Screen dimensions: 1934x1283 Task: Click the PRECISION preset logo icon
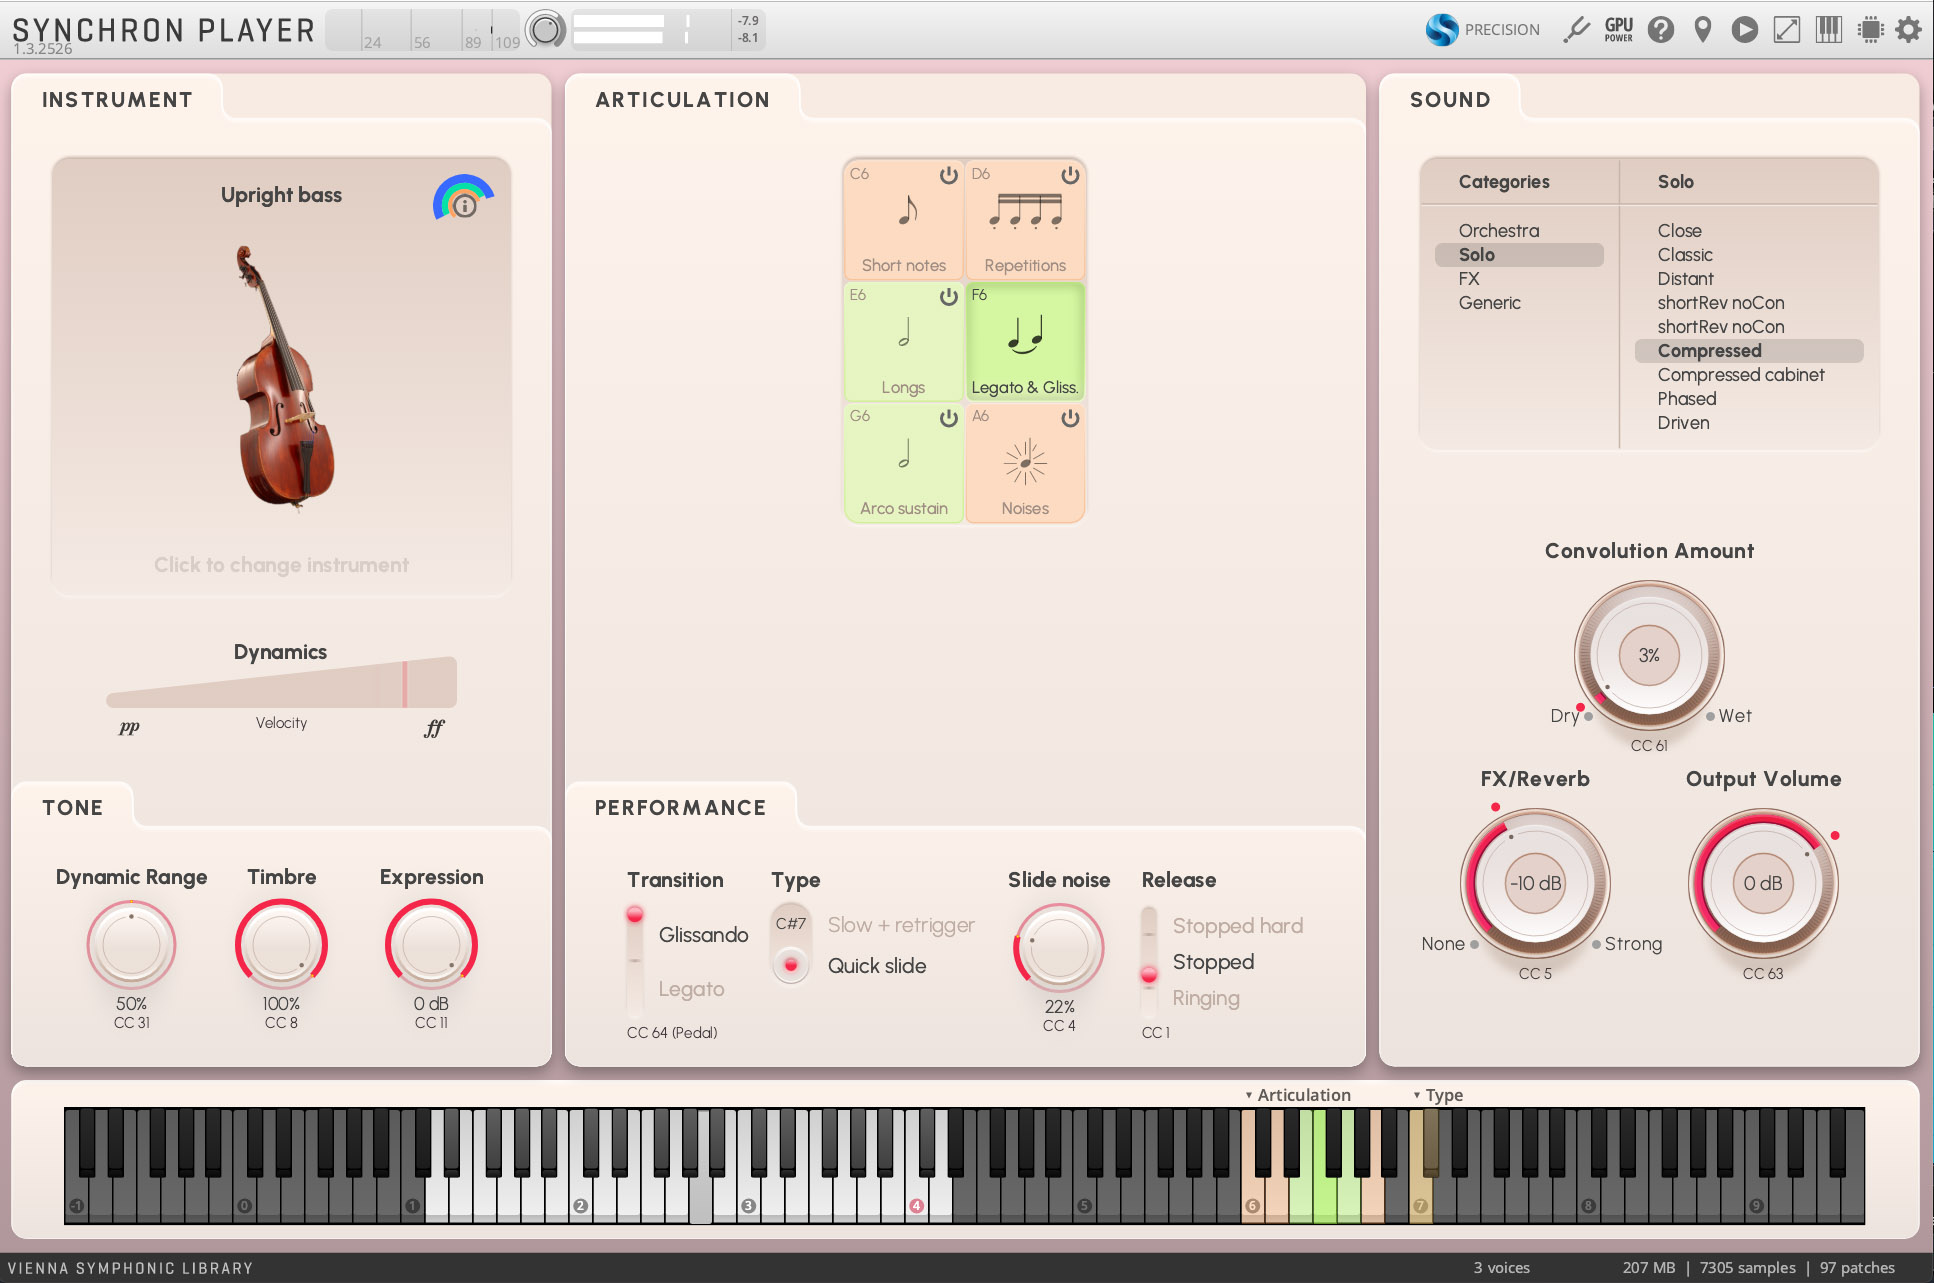point(1442,30)
